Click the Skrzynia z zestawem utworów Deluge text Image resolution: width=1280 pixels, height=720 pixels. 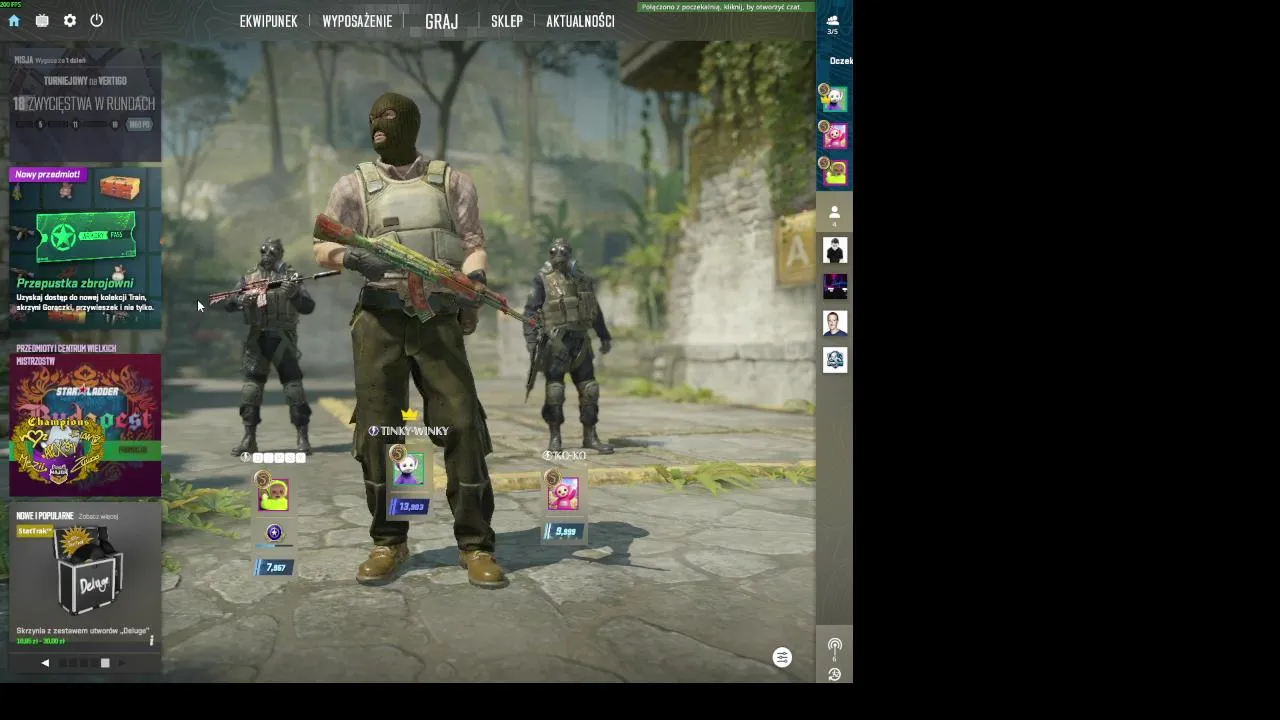[82, 631]
